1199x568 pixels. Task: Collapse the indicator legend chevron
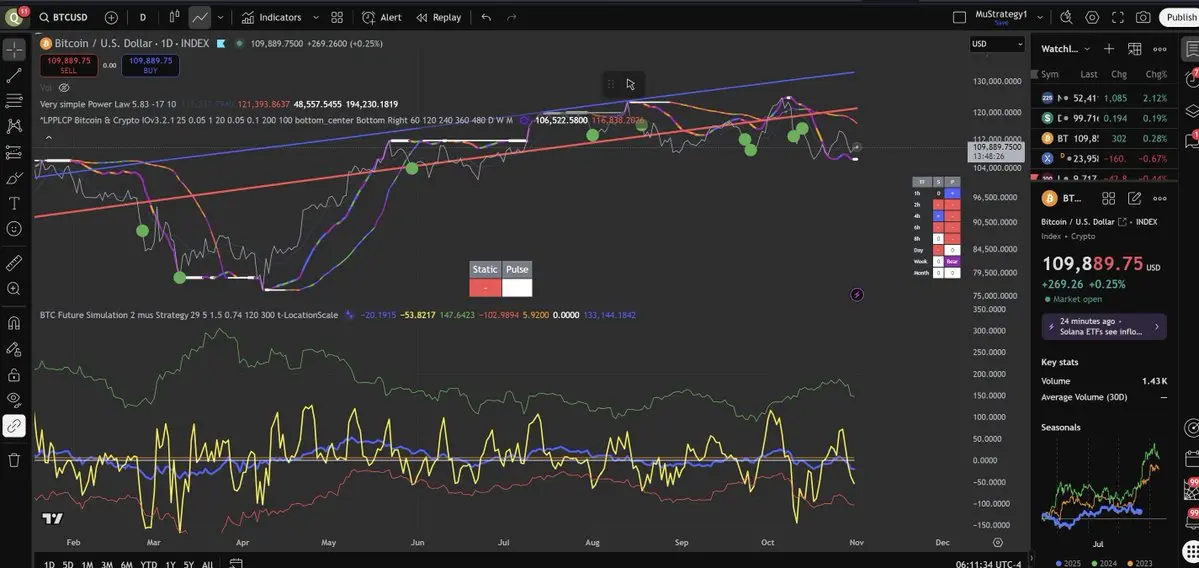48,138
